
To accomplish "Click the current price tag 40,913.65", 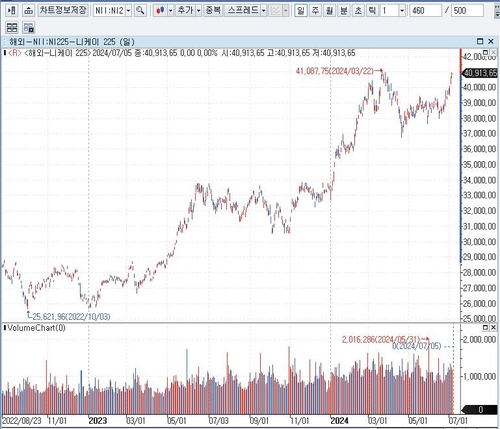I will point(481,73).
